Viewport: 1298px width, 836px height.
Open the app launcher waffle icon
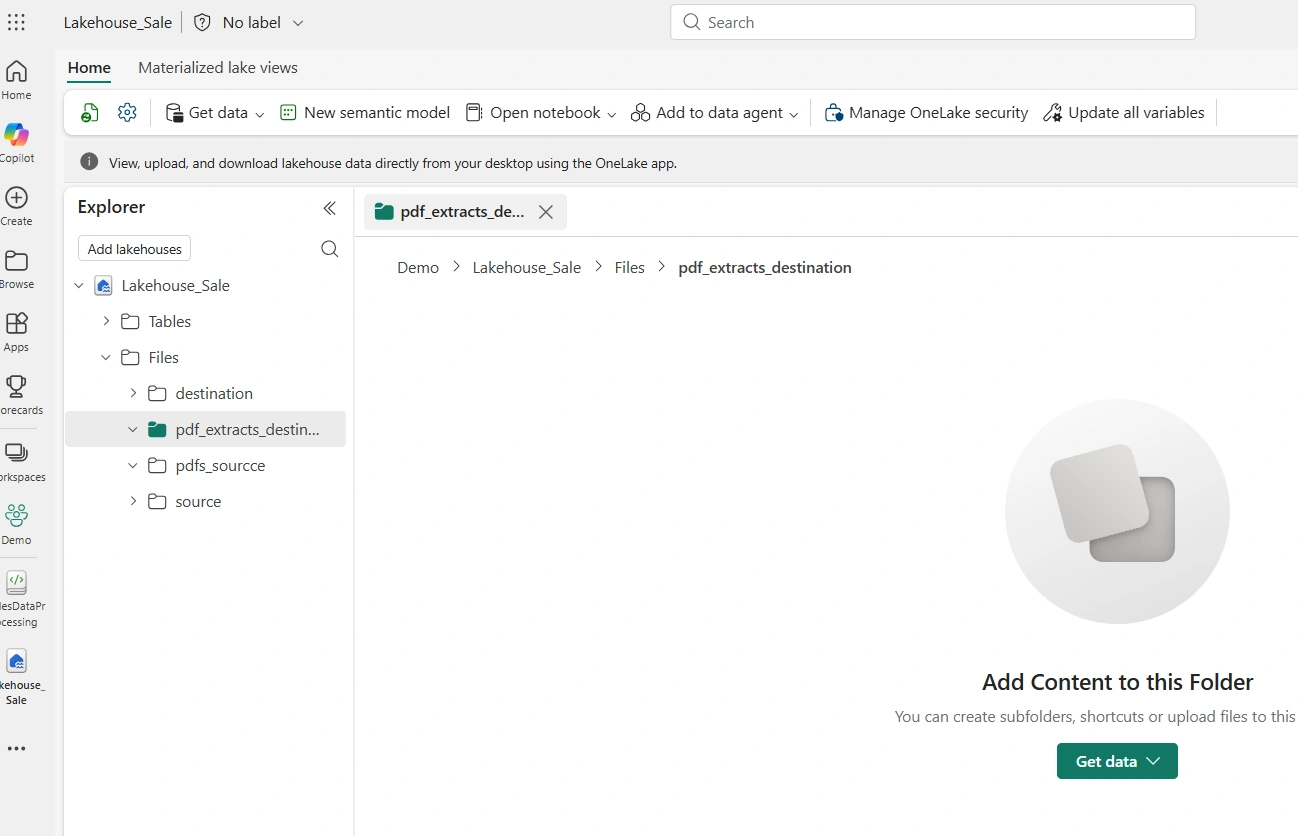click(x=16, y=22)
